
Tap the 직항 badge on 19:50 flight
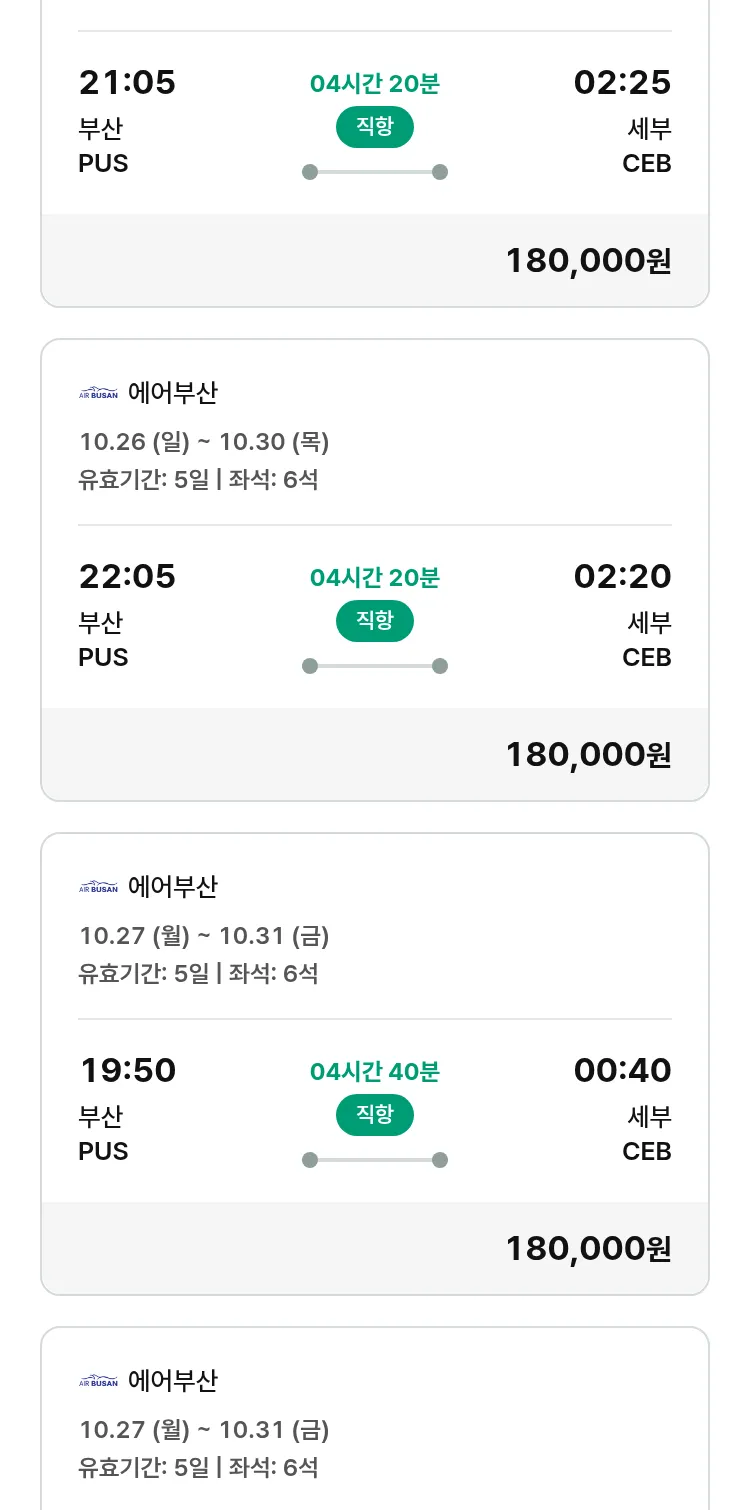374,1115
